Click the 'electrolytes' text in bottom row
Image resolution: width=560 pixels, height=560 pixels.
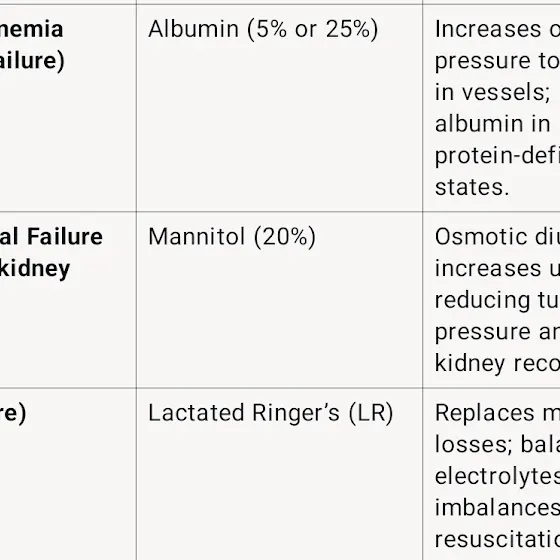498,476
